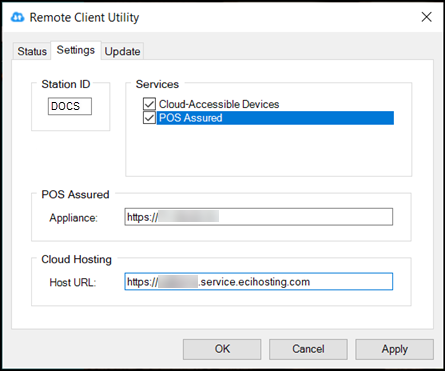Click empty area of the Services list
This screenshot has width=445, height=371.
tap(268, 150)
